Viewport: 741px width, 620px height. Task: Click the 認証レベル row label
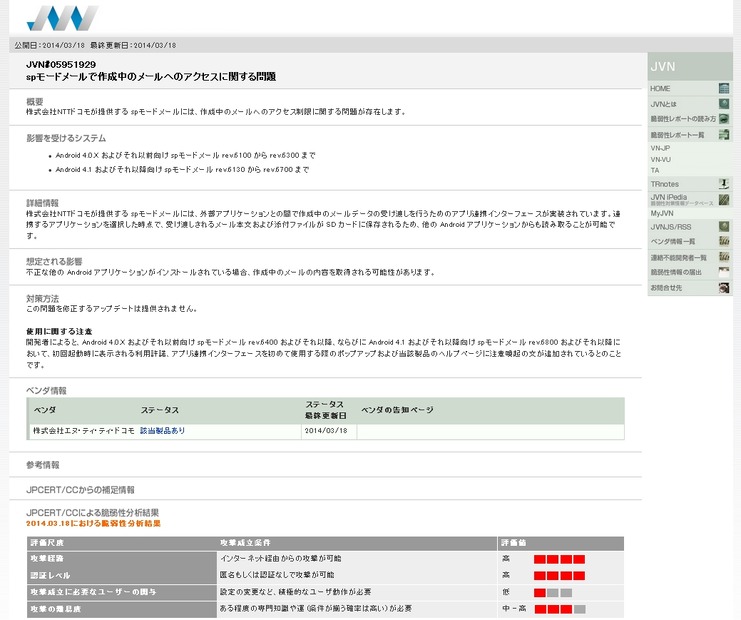point(50,575)
